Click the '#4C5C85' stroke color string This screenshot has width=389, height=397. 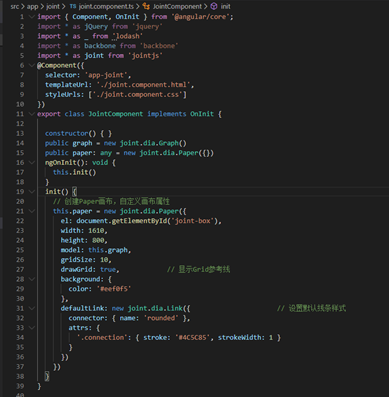193,337
